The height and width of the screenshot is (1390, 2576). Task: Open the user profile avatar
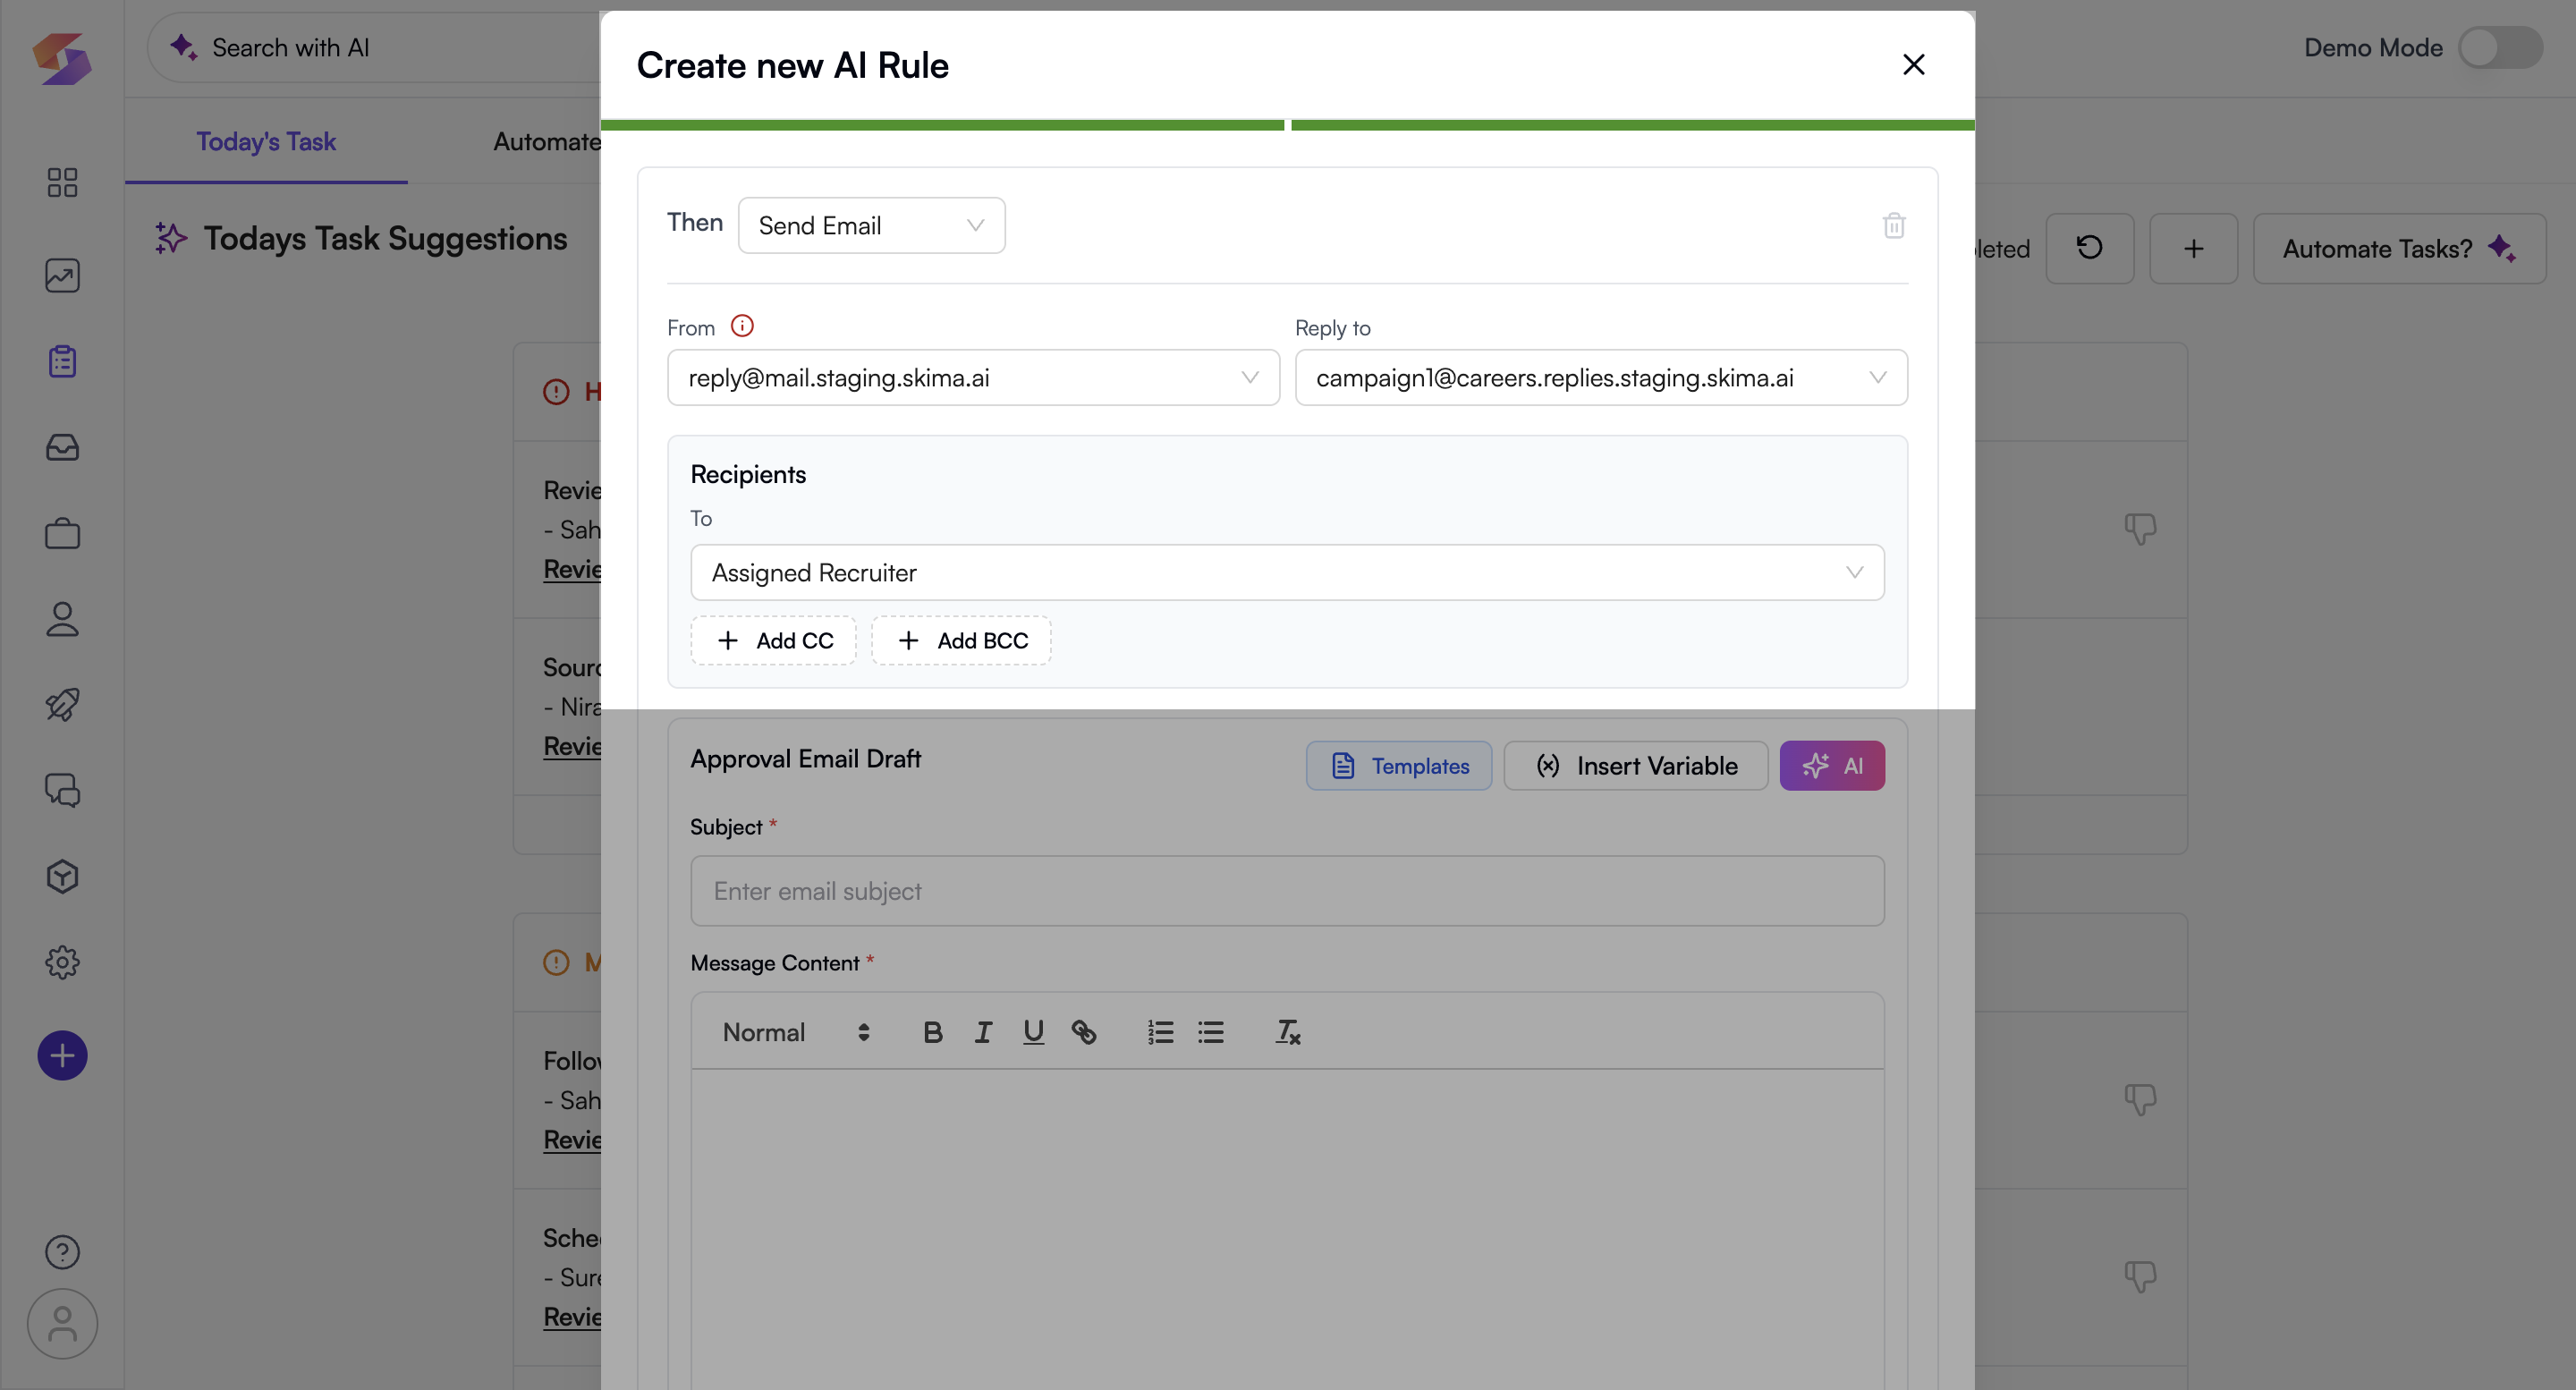click(62, 1323)
